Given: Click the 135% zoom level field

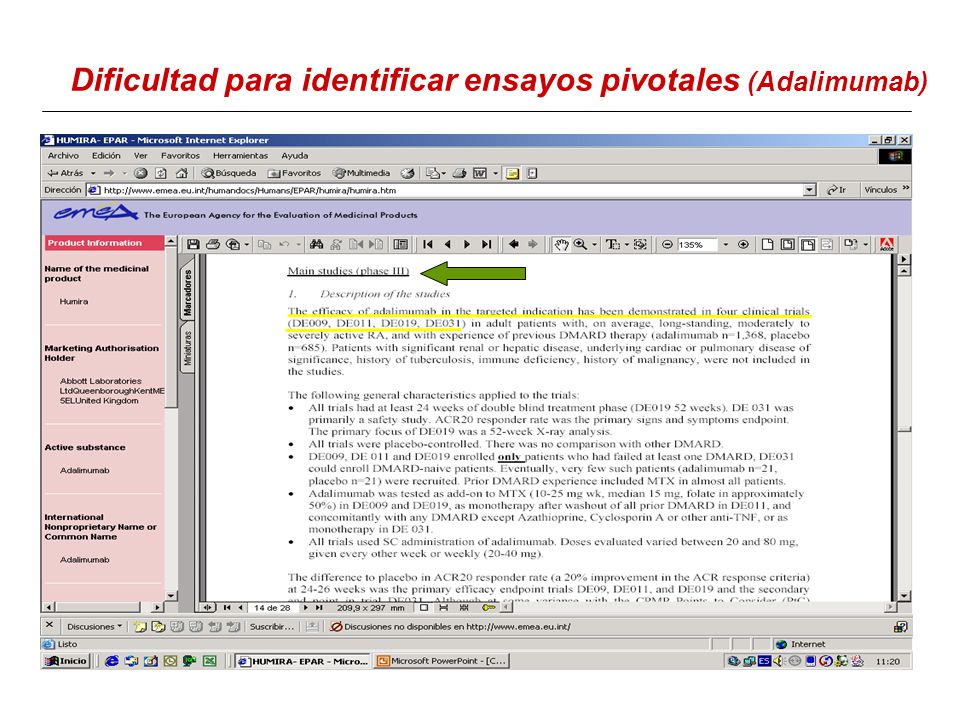Looking at the screenshot, I should pyautogui.click(x=697, y=244).
